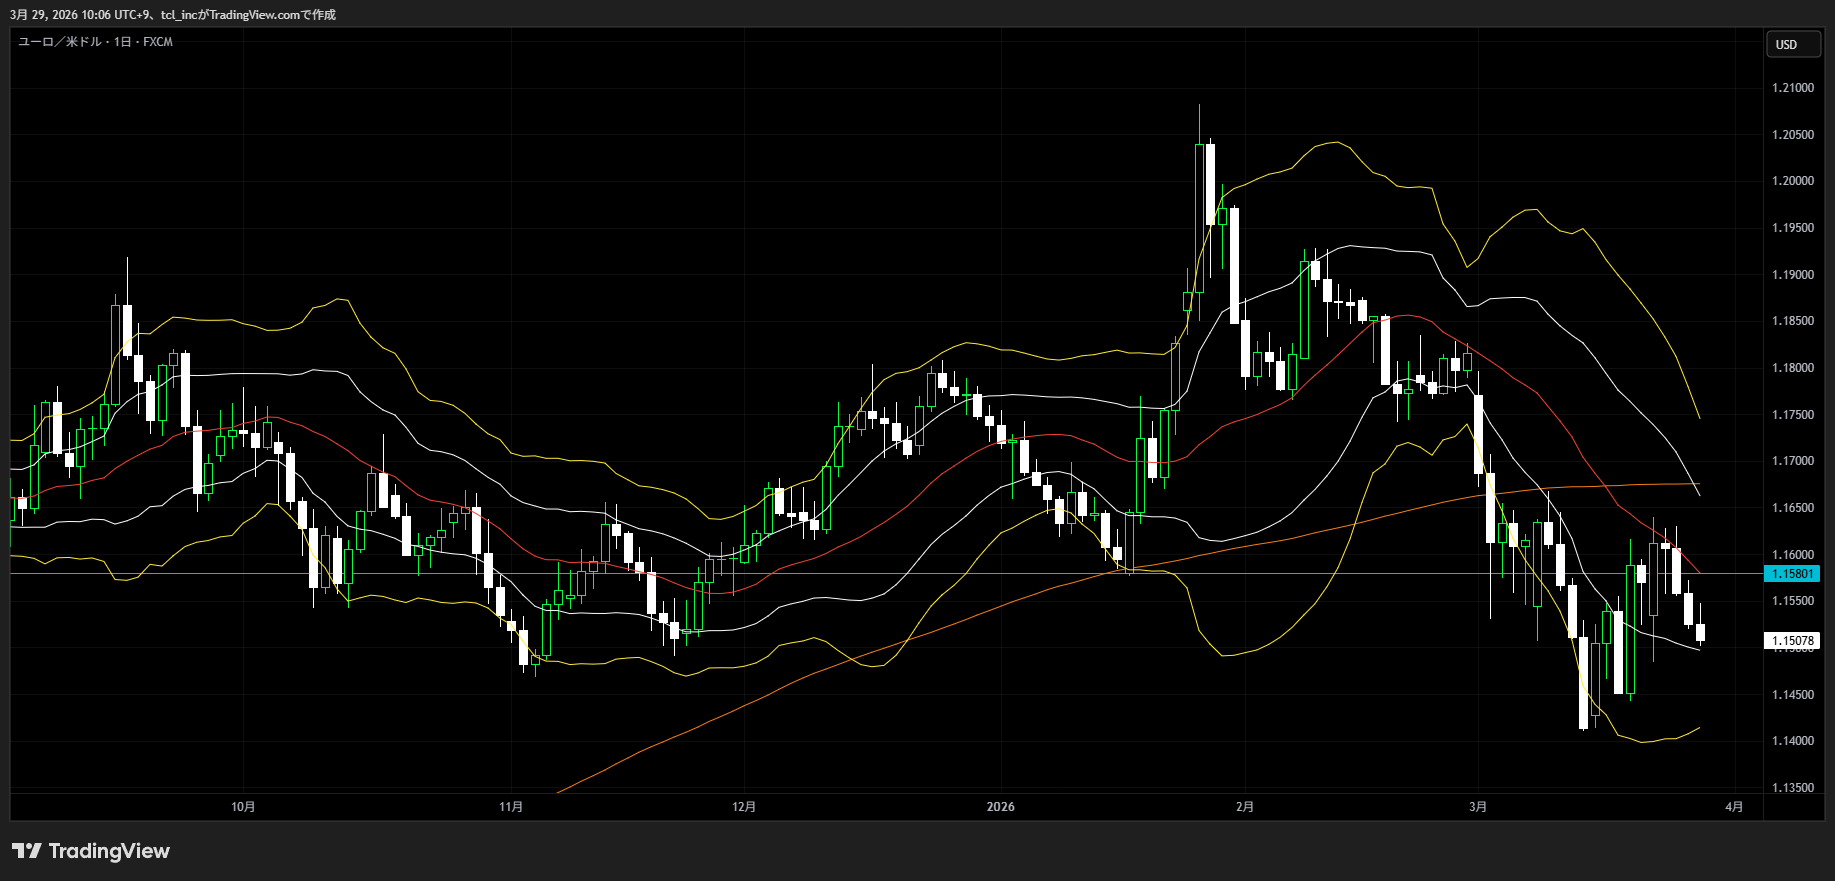The image size is (1835, 881).
Task: Click the 1.20000 price axis label
Action: [x=1792, y=181]
